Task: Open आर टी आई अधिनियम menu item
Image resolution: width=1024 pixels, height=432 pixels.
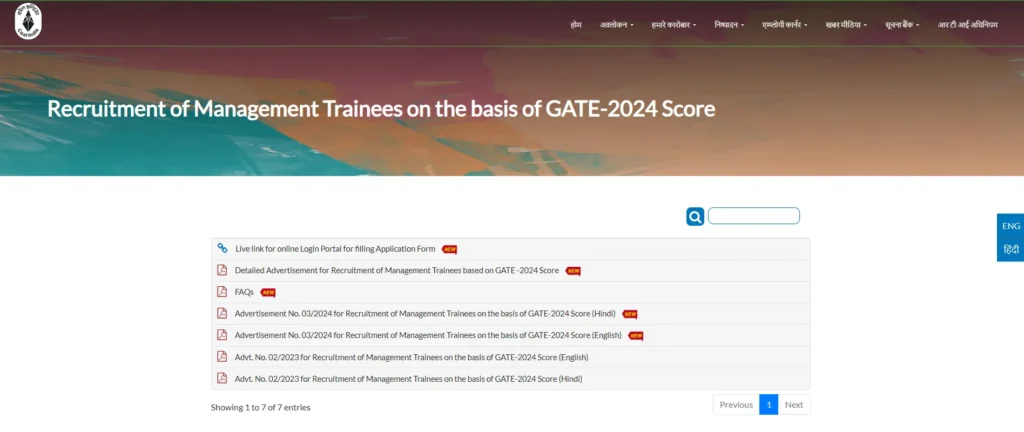Action: coord(967,24)
